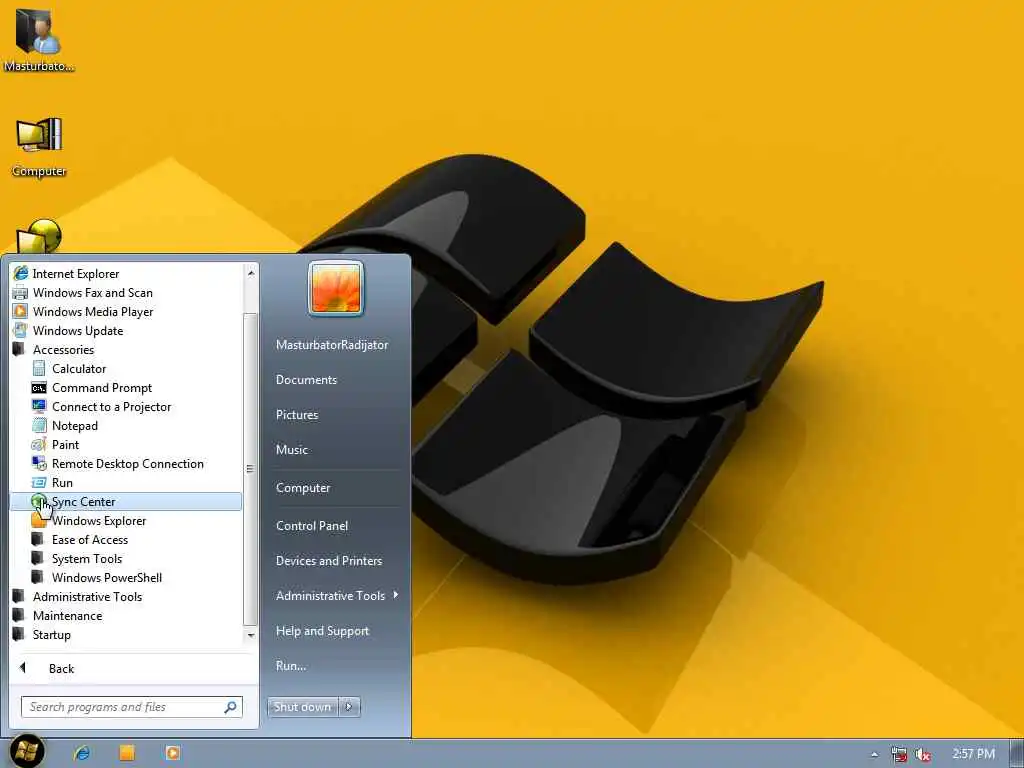Image resolution: width=1024 pixels, height=768 pixels.
Task: Click the user account flower picture
Action: 336,288
